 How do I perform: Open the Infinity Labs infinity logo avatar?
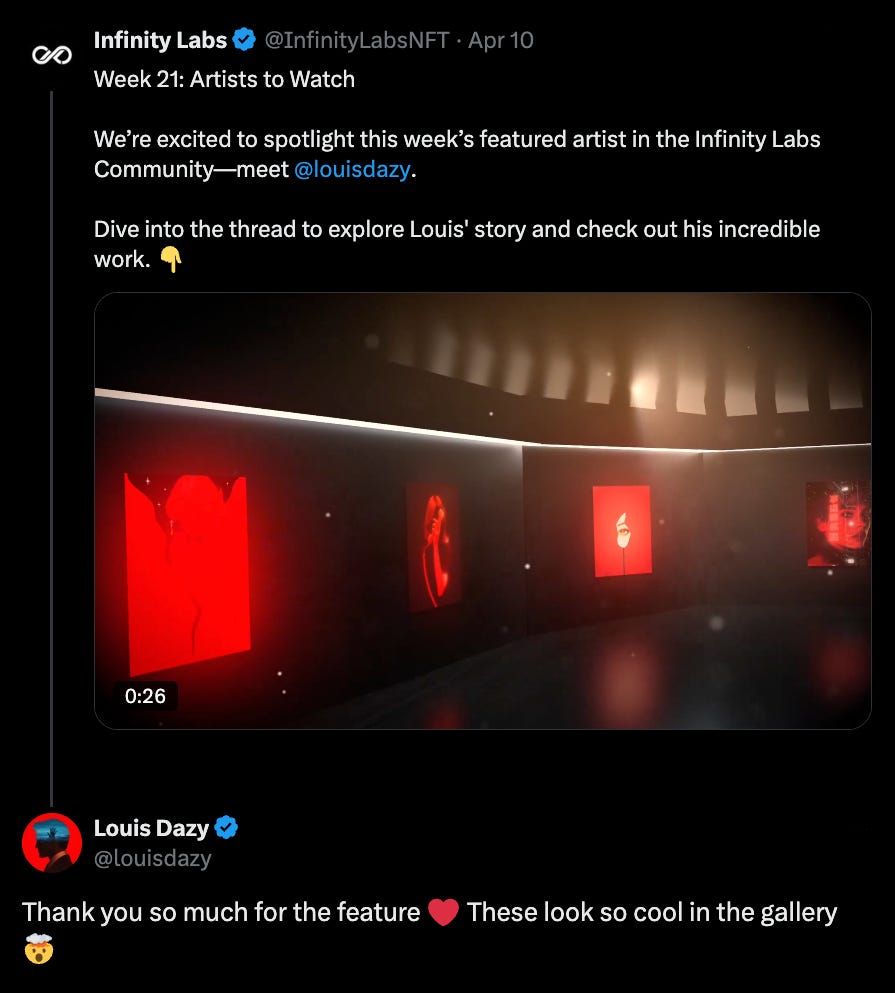52,56
